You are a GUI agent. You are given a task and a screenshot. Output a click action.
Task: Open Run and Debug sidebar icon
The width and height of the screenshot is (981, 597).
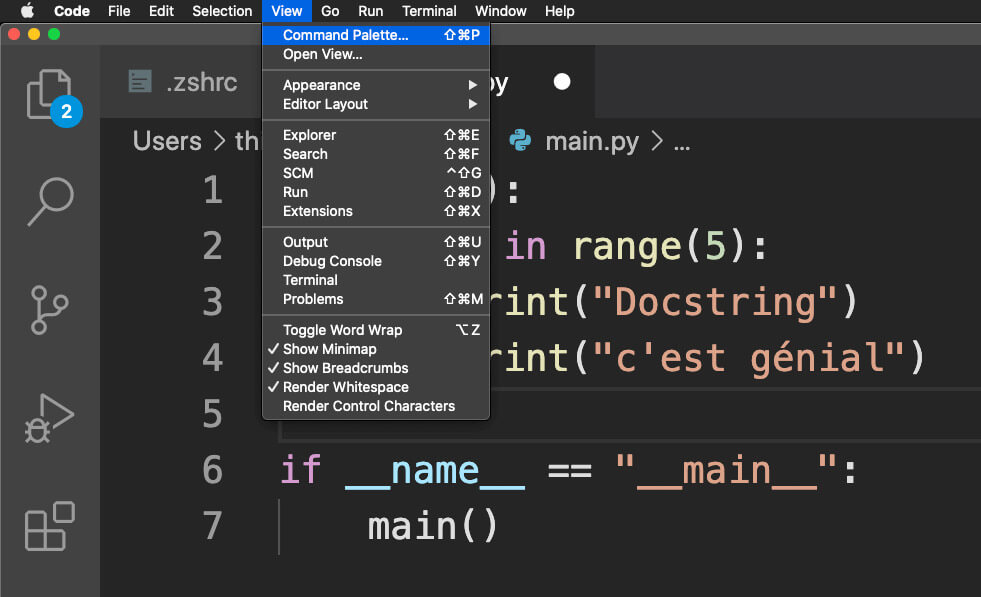[x=49, y=418]
